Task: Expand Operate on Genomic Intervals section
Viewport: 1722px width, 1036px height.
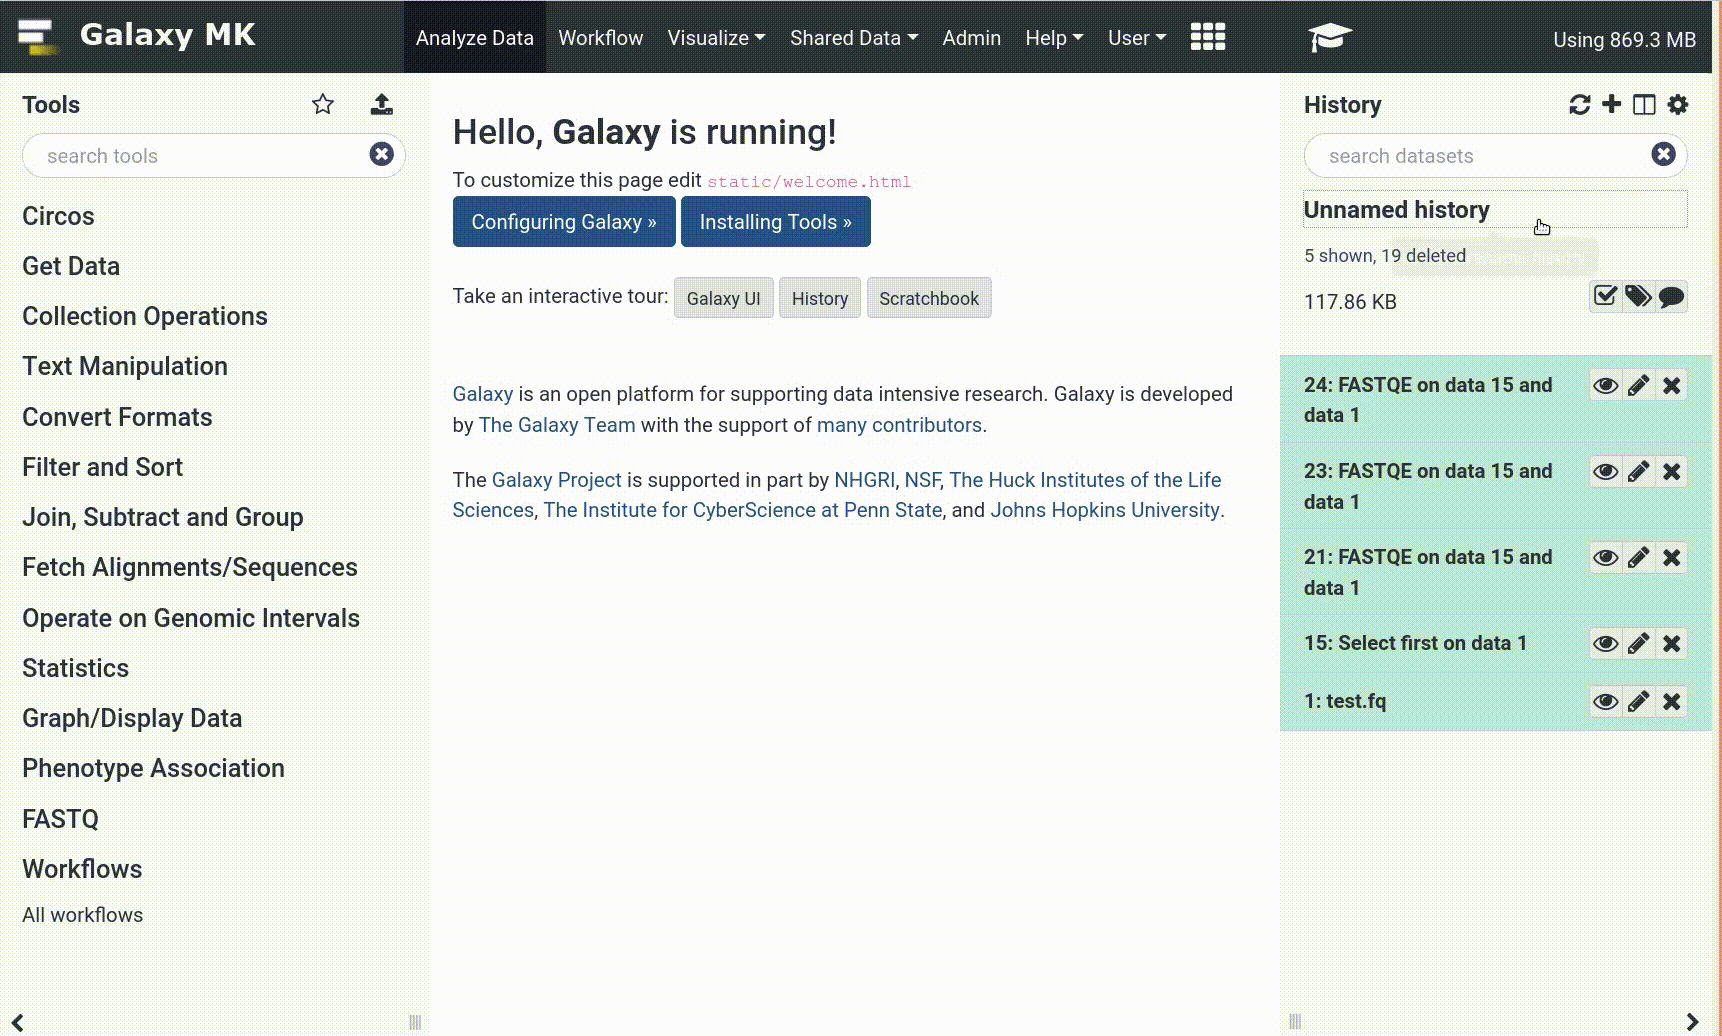Action: click(x=191, y=618)
